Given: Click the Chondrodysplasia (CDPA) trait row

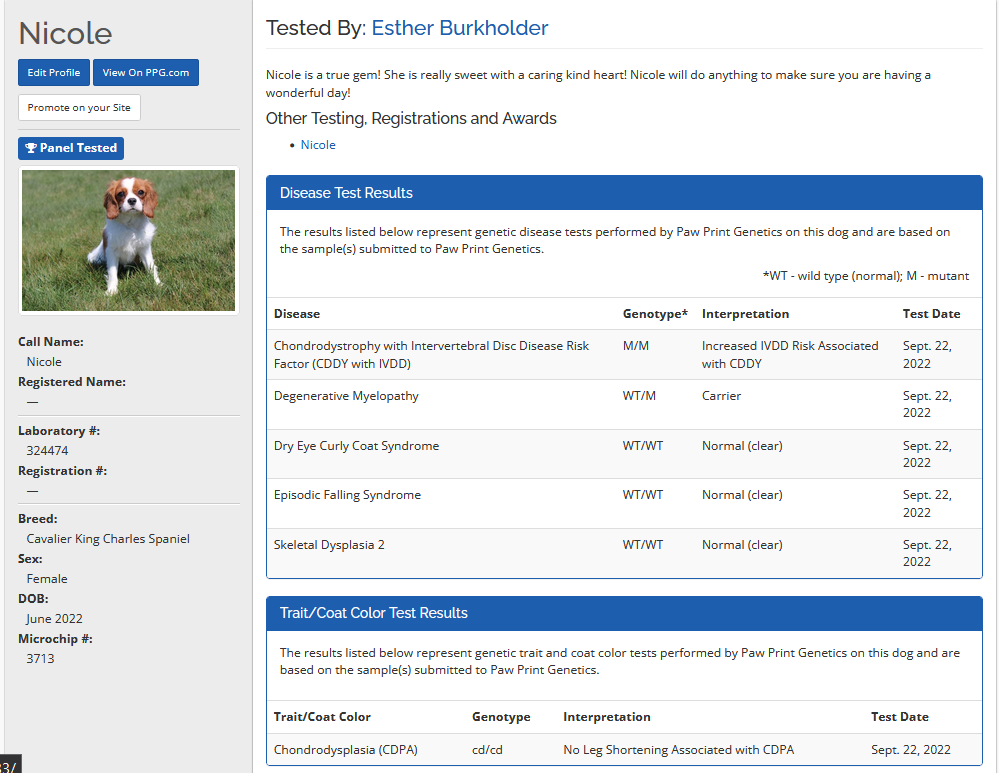Looking at the screenshot, I should (345, 749).
